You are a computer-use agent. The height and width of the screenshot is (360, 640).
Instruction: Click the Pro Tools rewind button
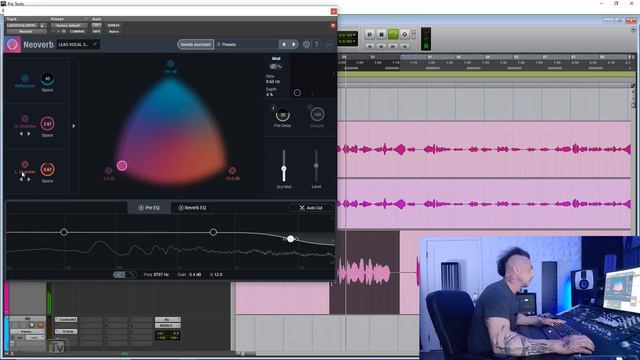(x=381, y=46)
